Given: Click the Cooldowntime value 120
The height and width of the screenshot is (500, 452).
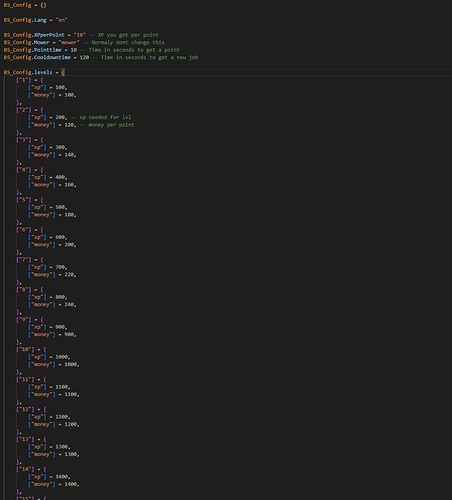Looking at the screenshot, I should click(x=84, y=57).
